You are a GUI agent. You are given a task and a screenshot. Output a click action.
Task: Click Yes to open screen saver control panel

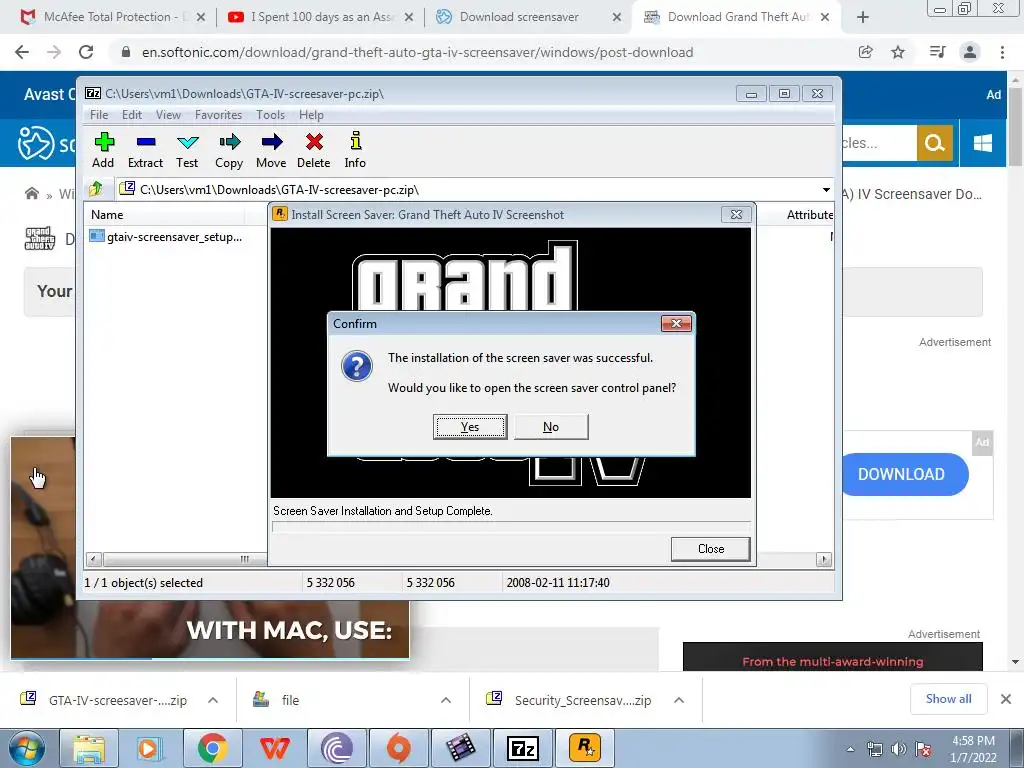[470, 427]
